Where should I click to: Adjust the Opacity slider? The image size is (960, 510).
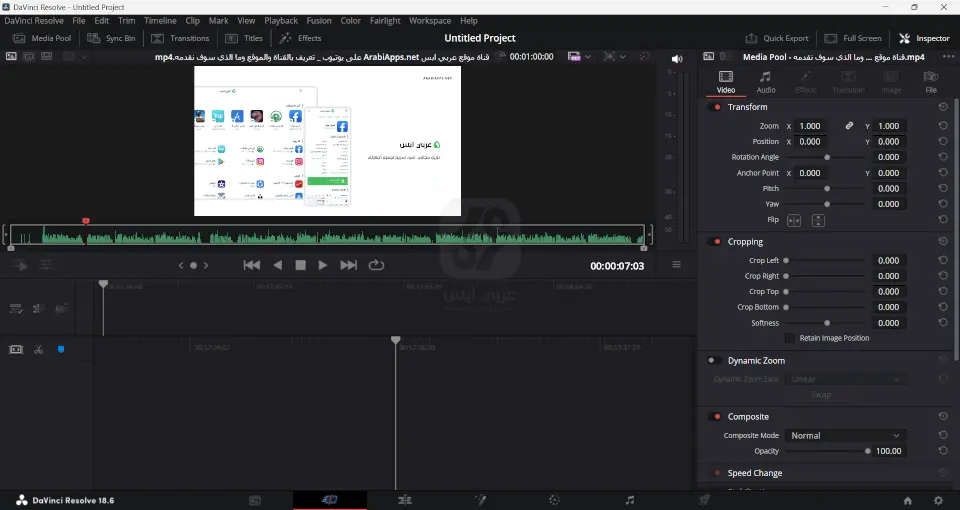[827, 451]
